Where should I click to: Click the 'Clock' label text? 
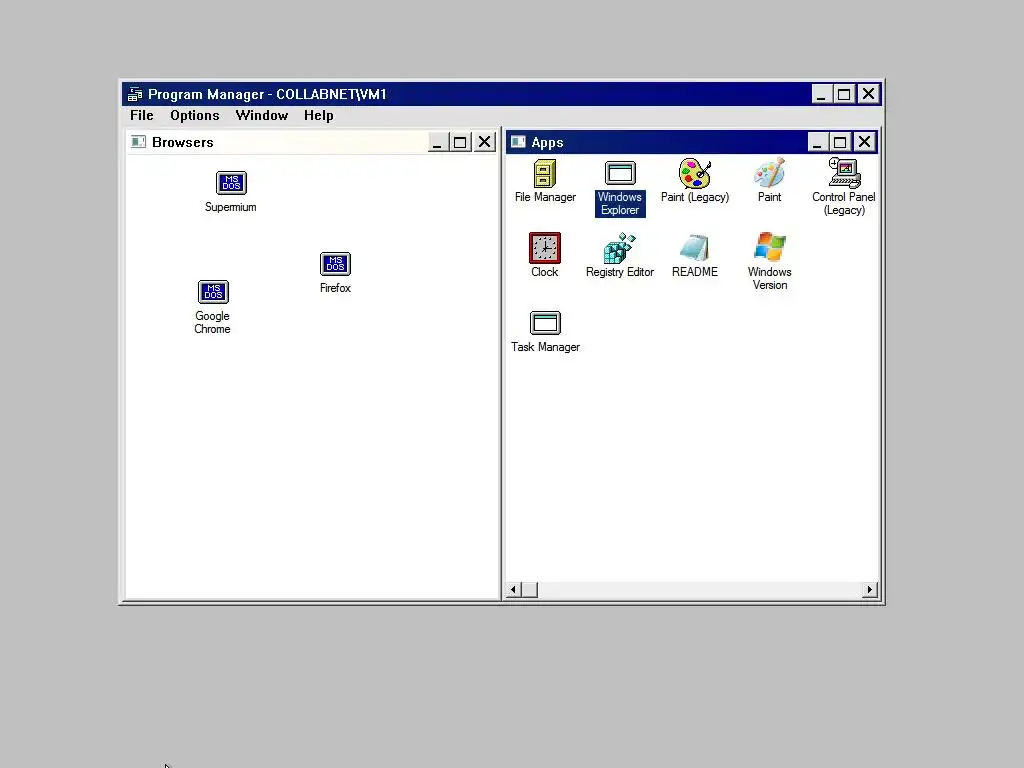pos(545,272)
